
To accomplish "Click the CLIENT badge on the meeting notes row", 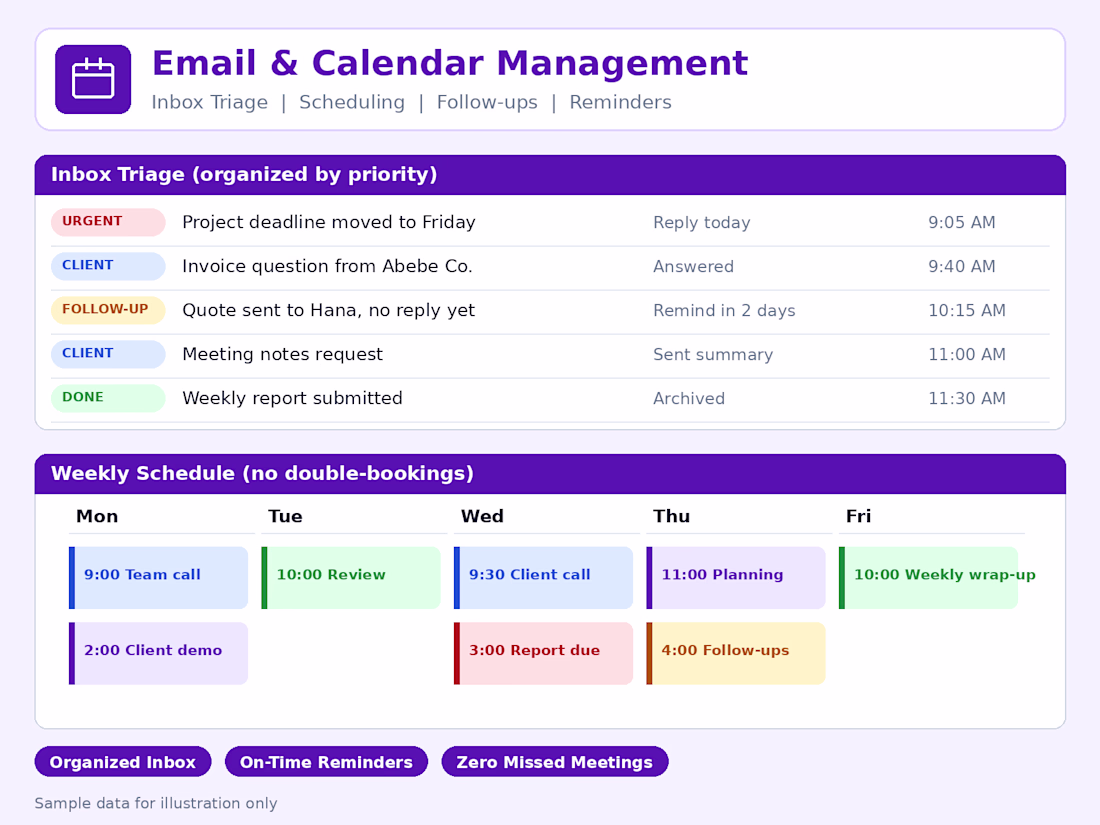I will [108, 354].
